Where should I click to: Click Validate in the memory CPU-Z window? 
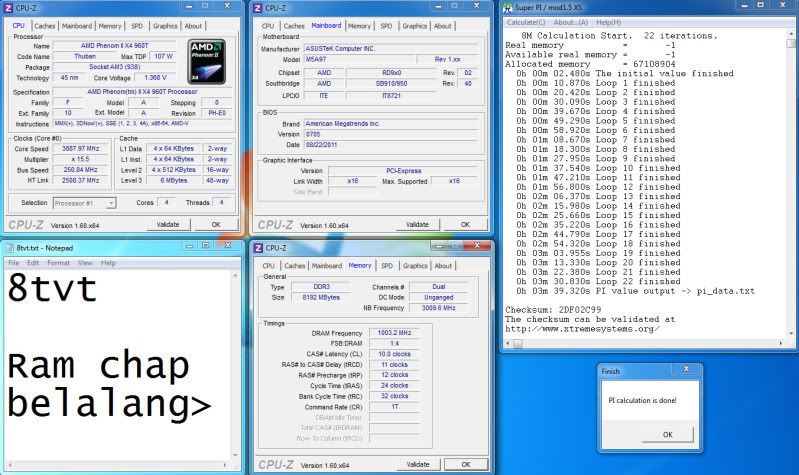(x=416, y=464)
